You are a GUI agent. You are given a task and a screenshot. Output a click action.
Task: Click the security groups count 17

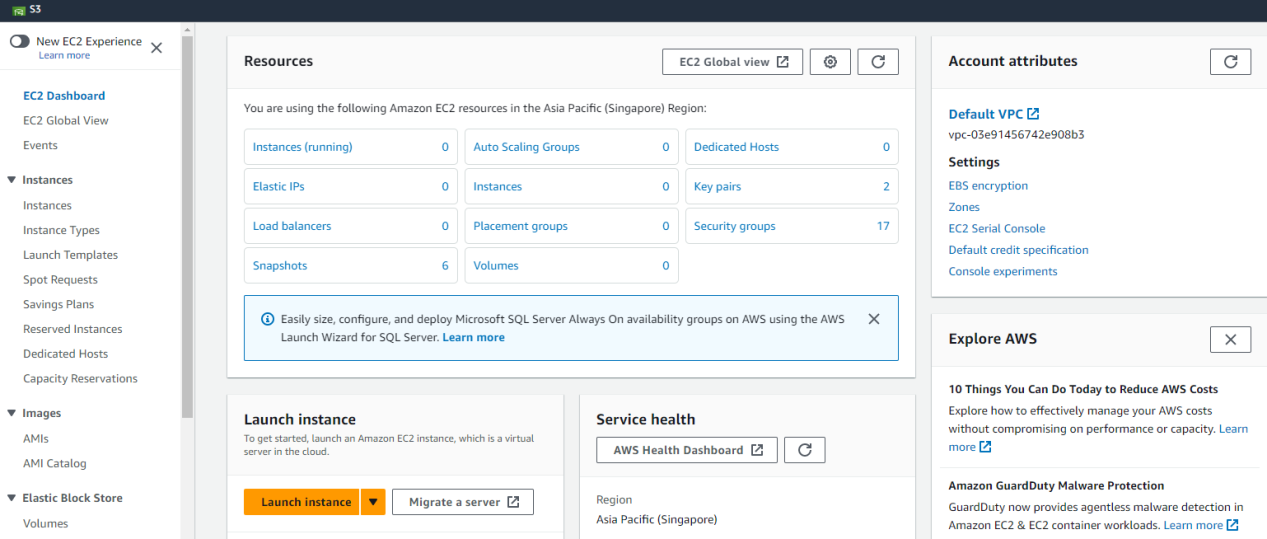(x=883, y=226)
